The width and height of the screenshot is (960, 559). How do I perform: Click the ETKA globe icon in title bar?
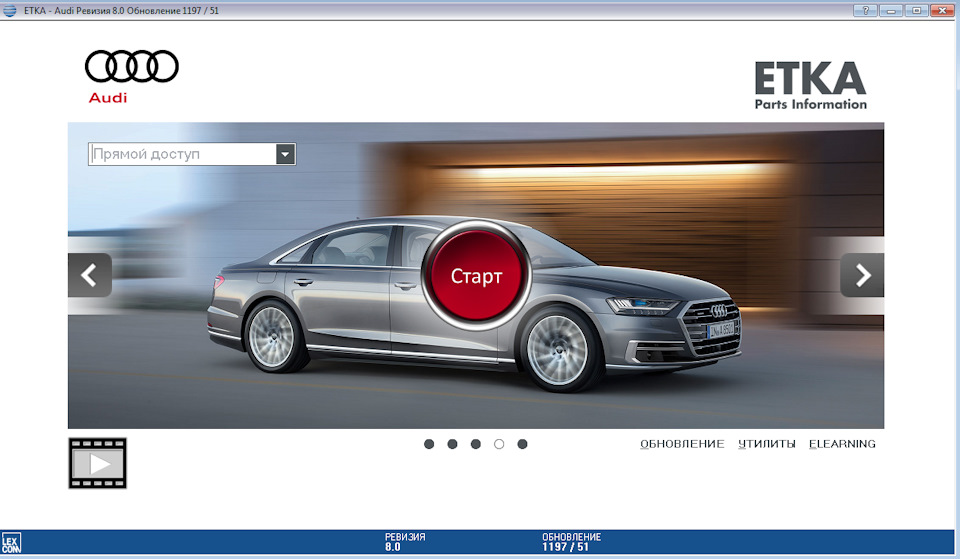[x=10, y=10]
